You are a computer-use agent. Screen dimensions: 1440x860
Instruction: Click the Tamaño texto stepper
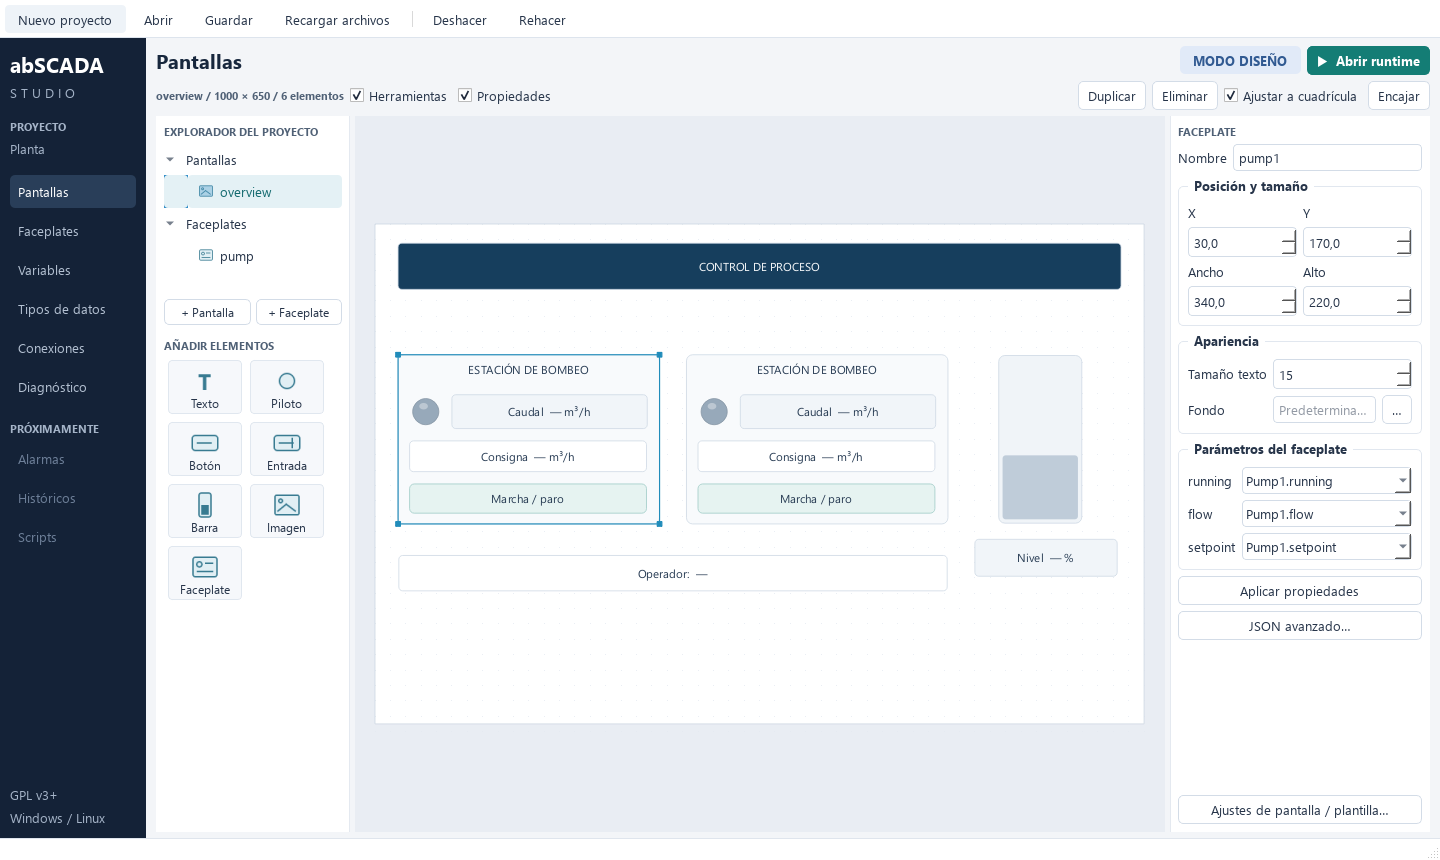point(1404,375)
